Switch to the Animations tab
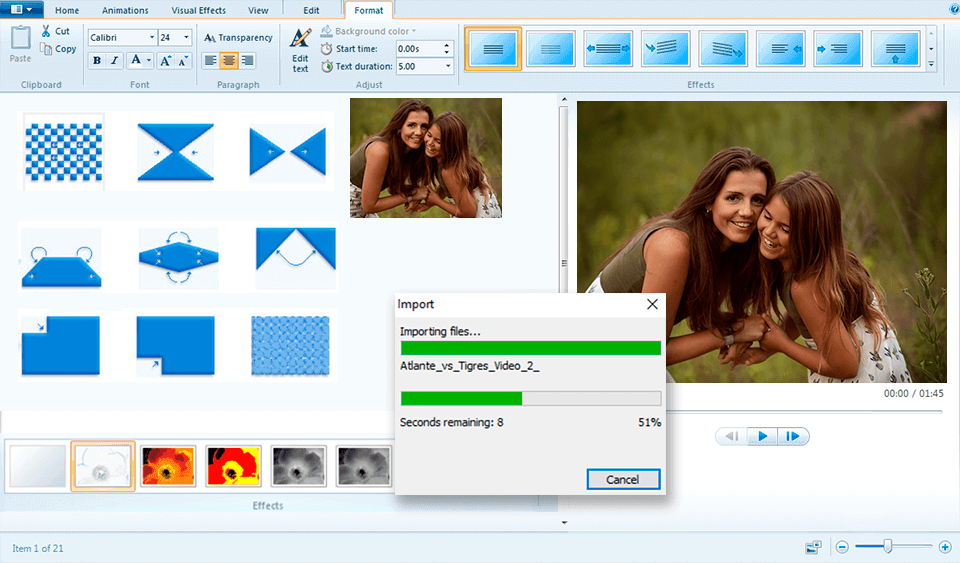 click(125, 10)
